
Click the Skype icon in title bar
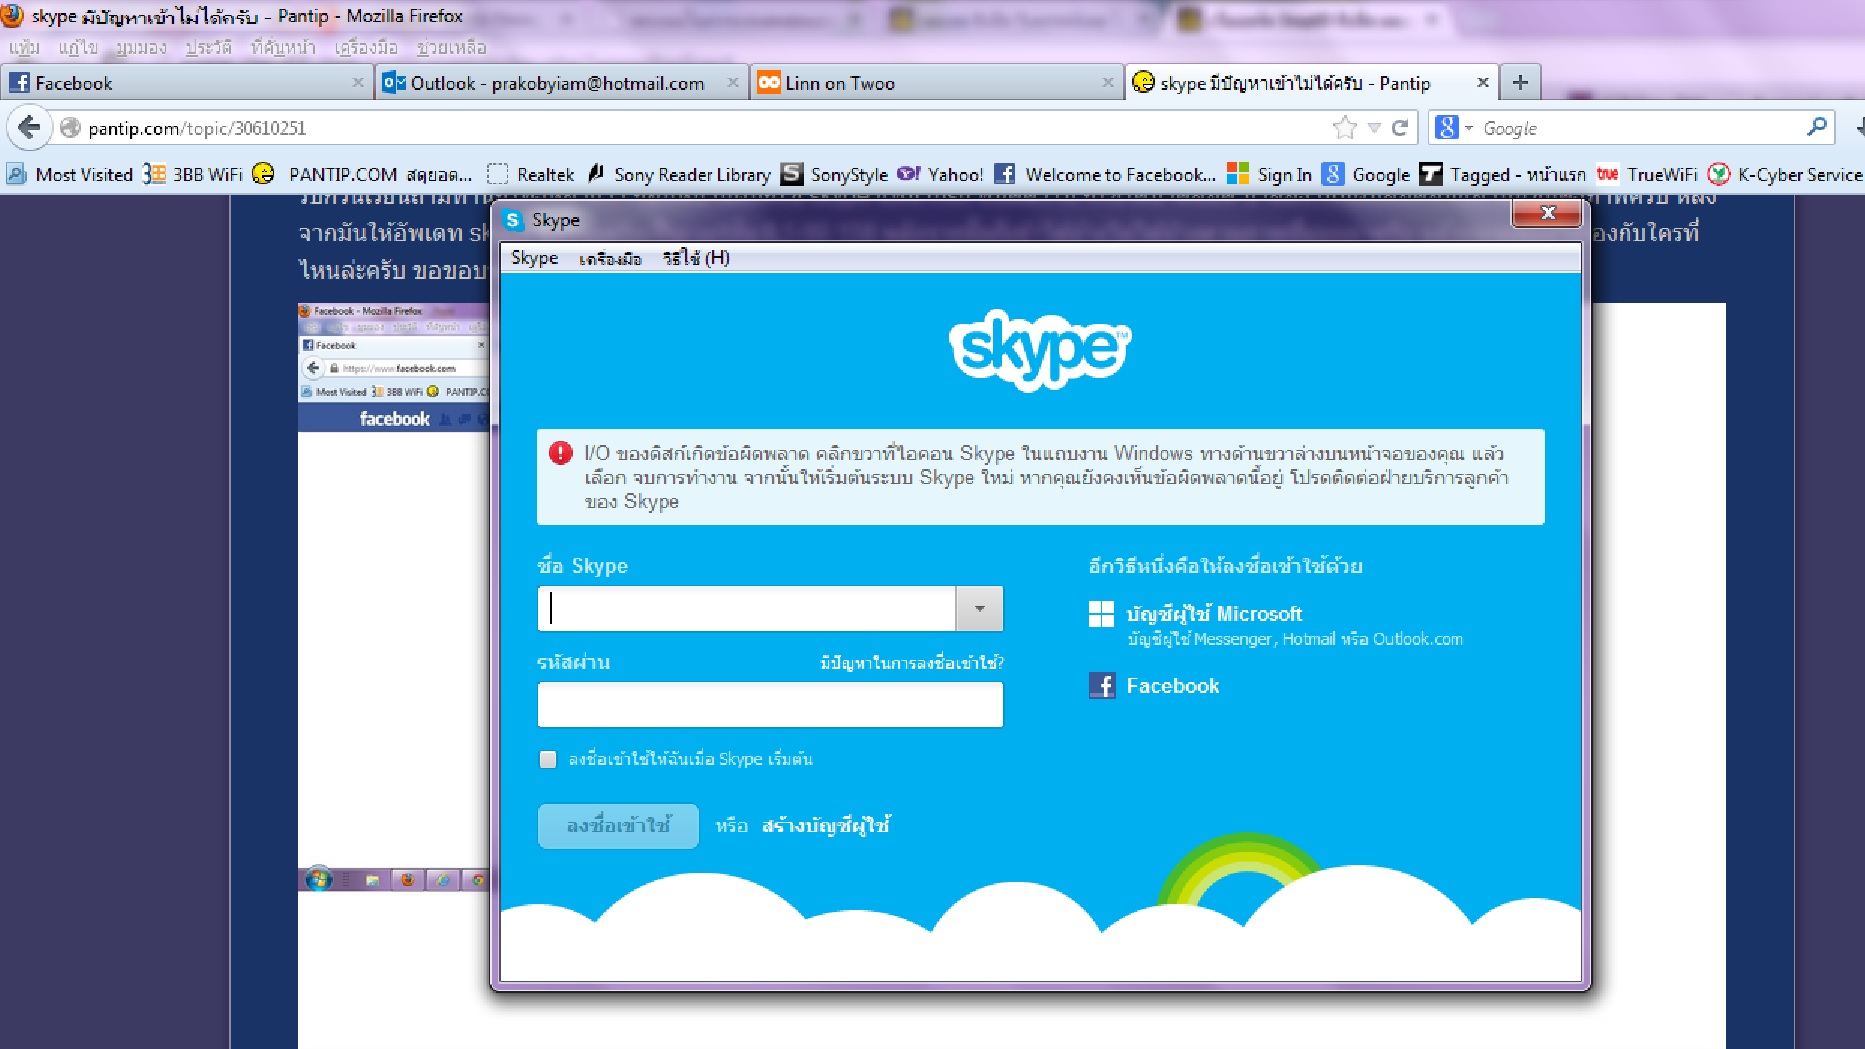[513, 220]
